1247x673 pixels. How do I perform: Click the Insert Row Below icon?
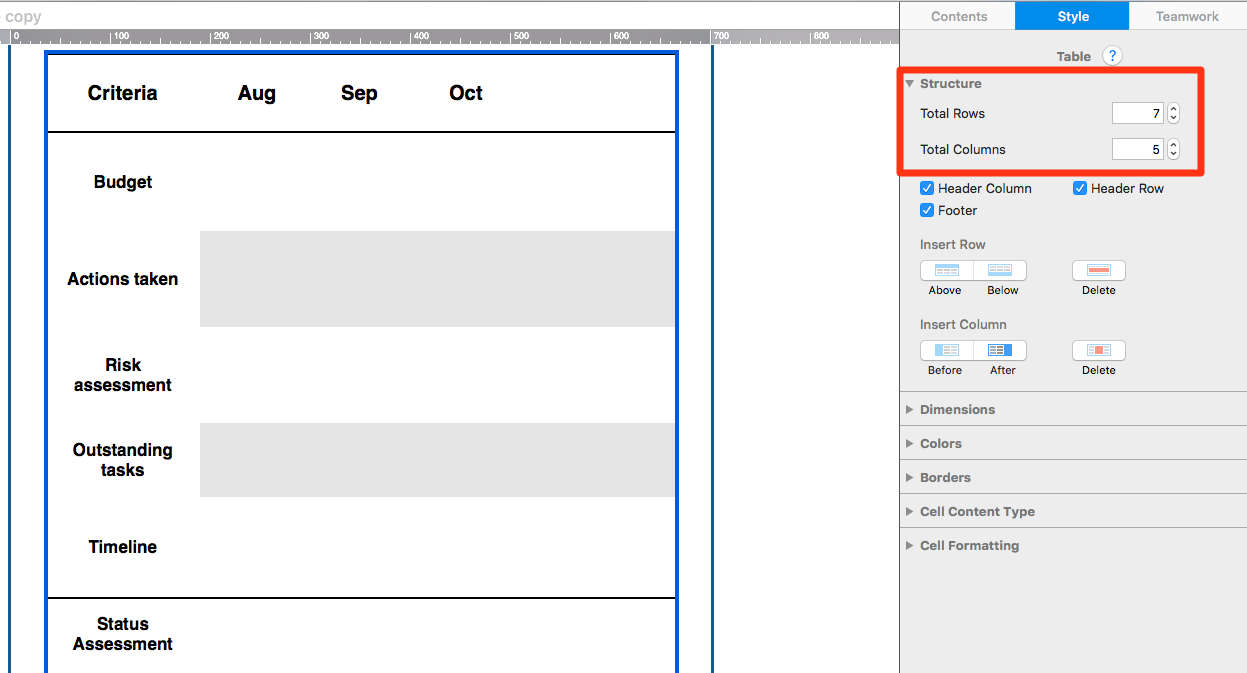pos(1002,270)
